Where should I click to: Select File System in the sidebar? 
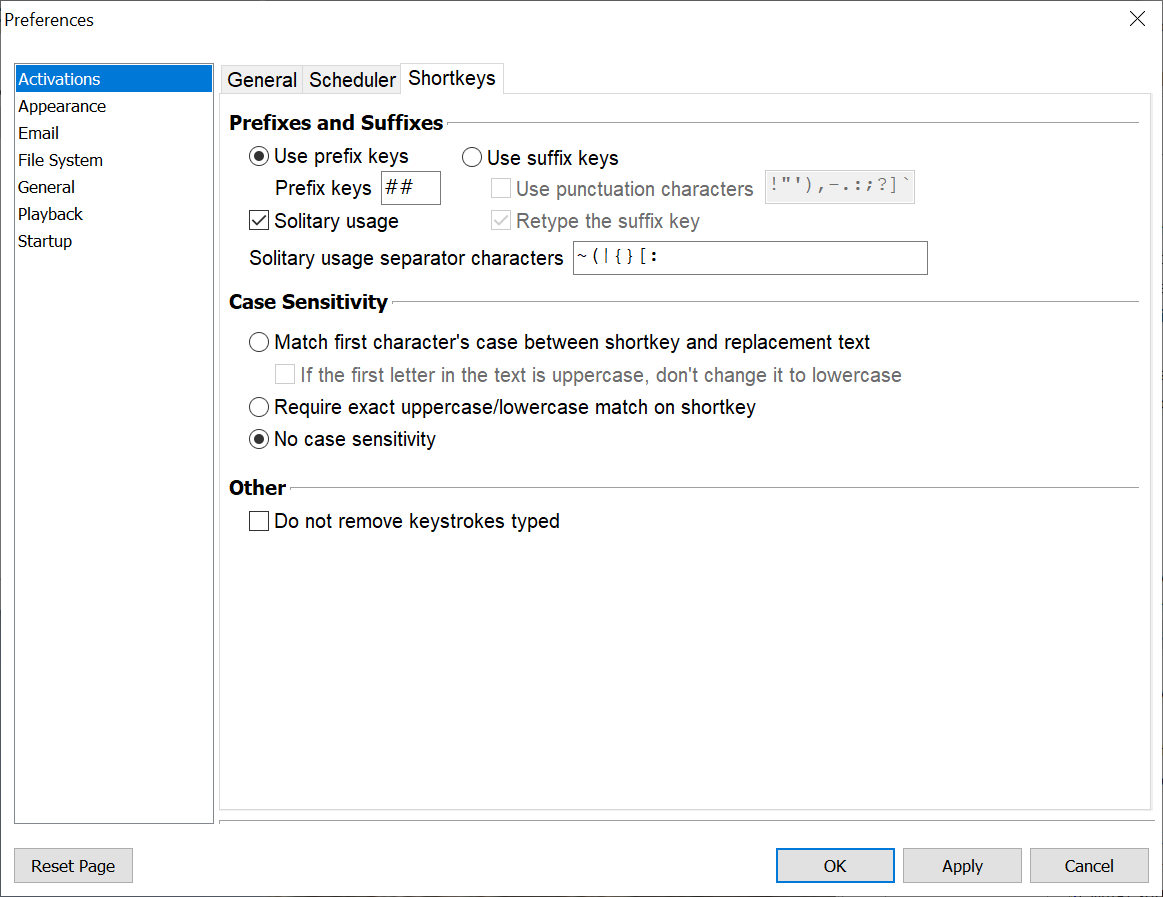coord(60,160)
